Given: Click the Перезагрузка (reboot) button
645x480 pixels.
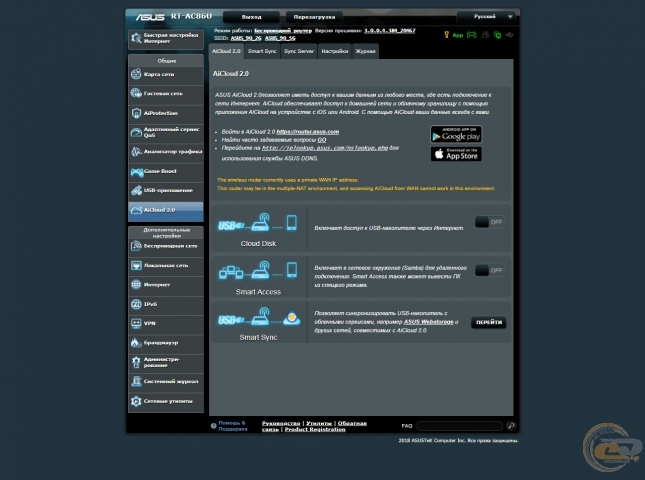Looking at the screenshot, I should click(x=314, y=17).
